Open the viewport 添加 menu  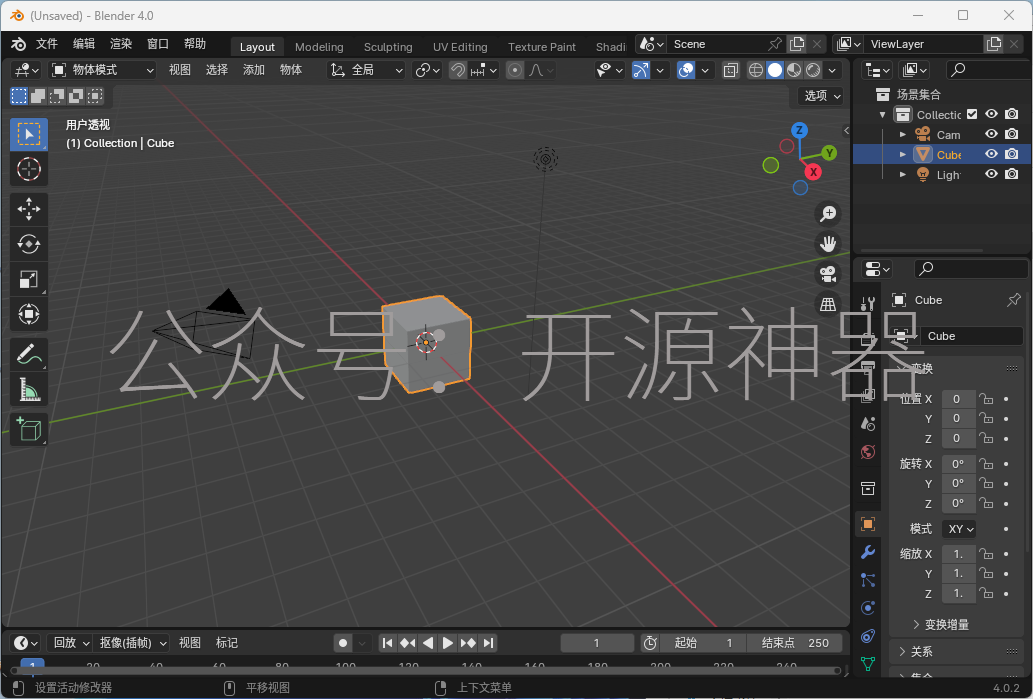254,70
